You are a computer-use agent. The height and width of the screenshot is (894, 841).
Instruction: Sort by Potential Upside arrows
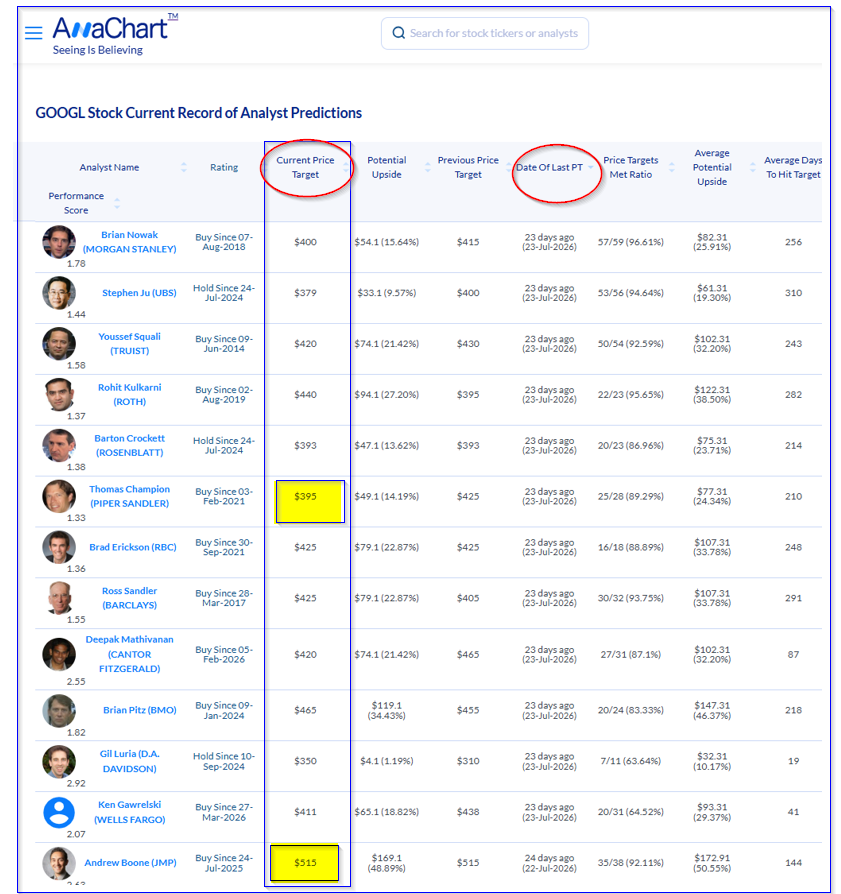click(x=428, y=167)
